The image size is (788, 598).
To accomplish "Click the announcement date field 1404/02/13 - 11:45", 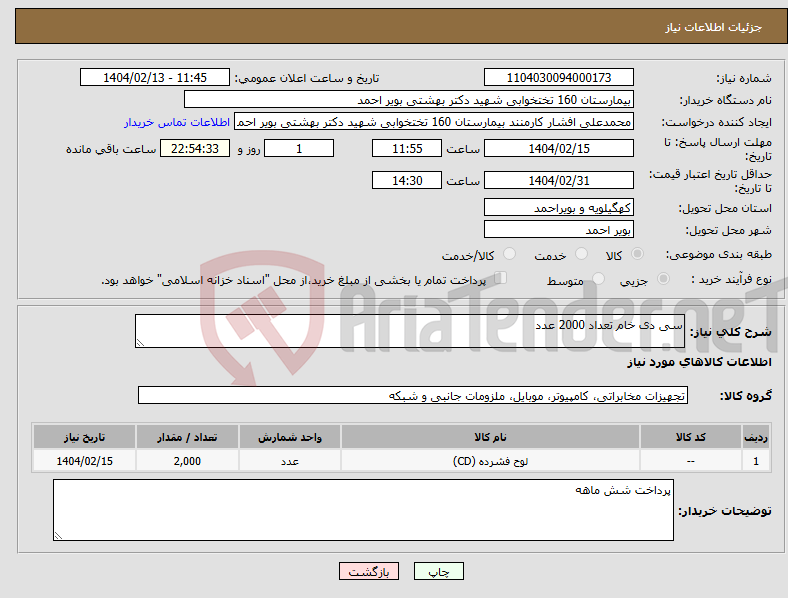I will coord(155,77).
